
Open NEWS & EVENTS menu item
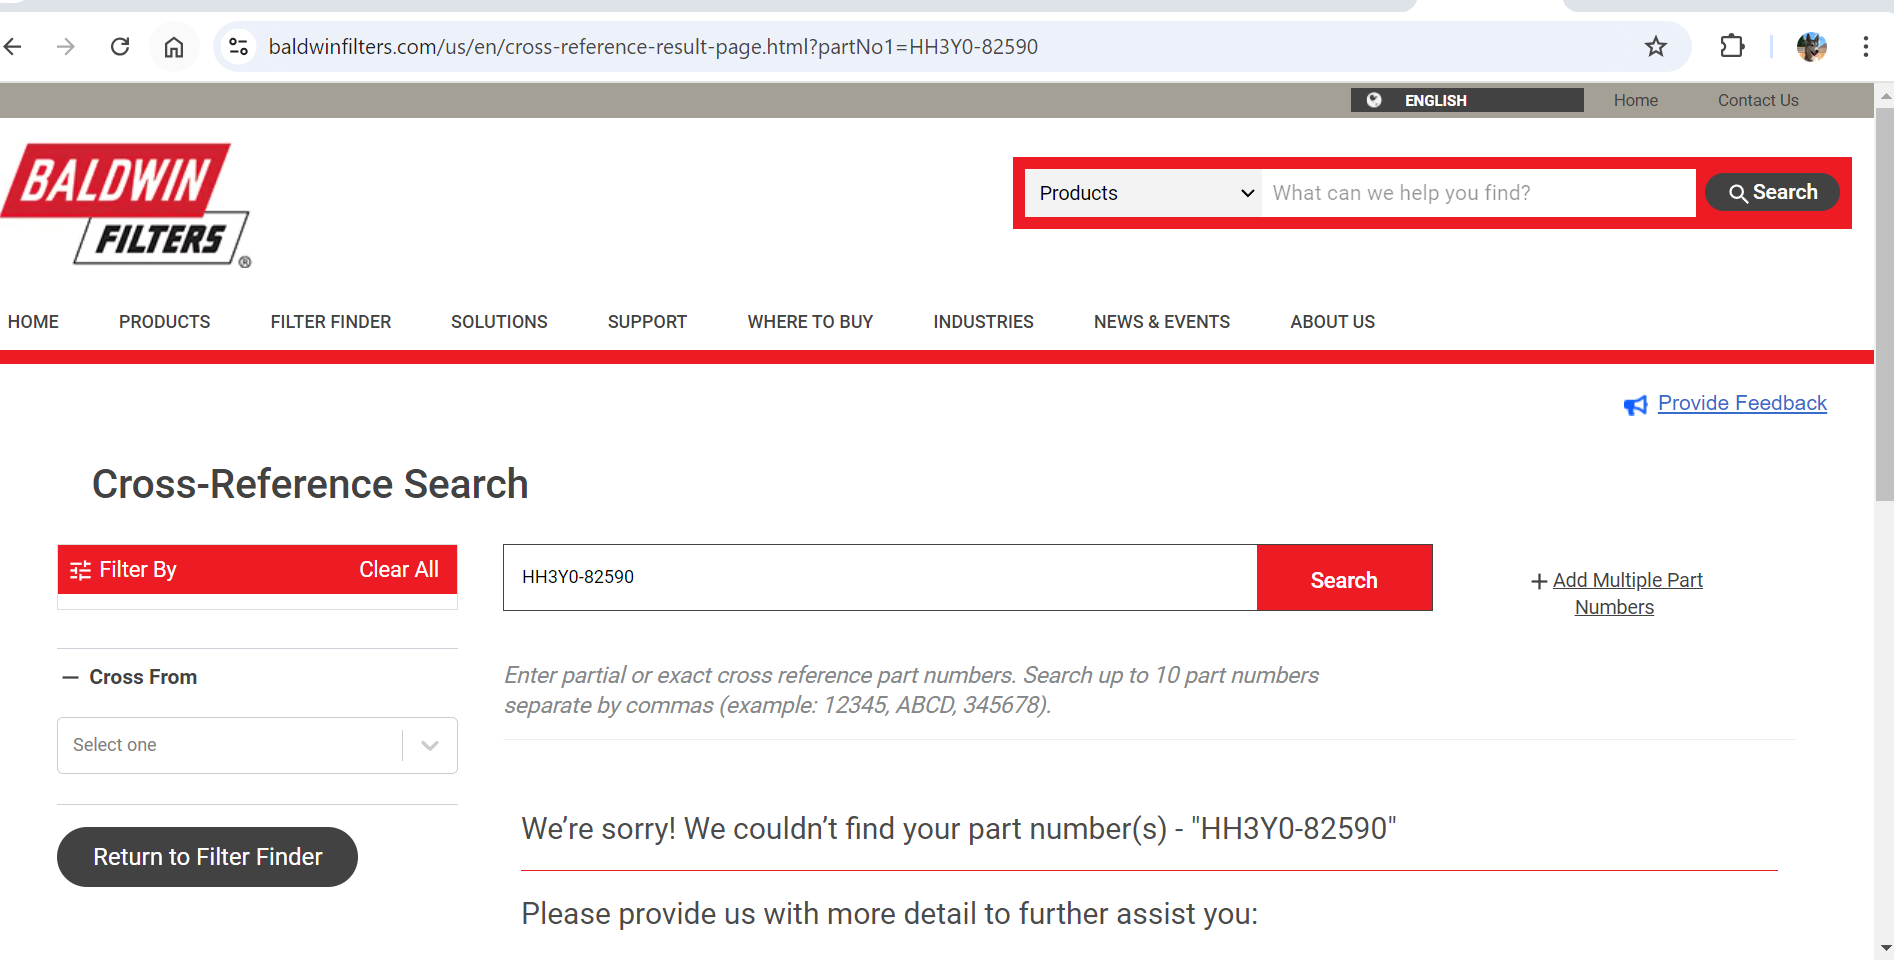[1162, 322]
